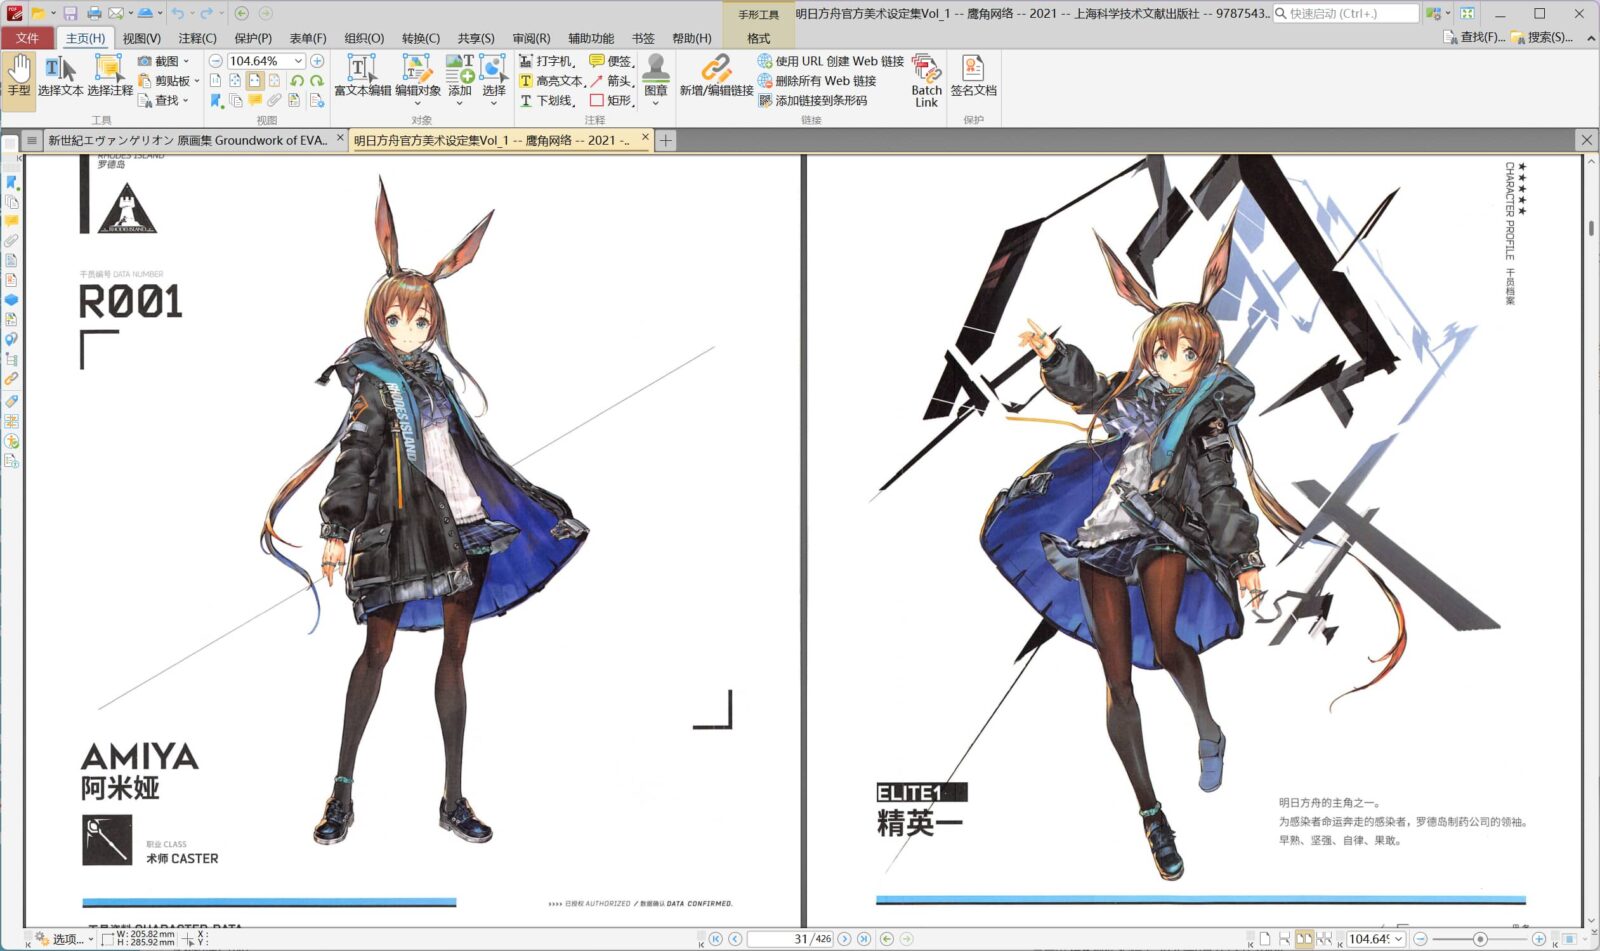Click the Undo arrow in the quick access toolbar
The width and height of the screenshot is (1600, 951).
click(x=177, y=13)
